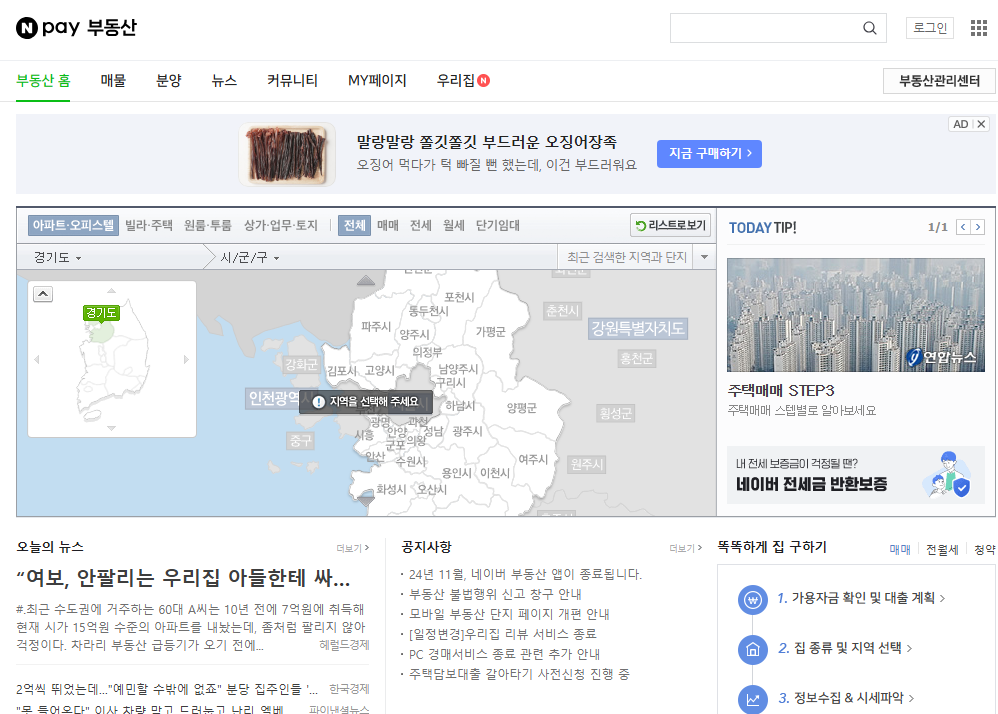Click the squid jerky ad image
Screen dimensions: 998x714
click(287, 155)
